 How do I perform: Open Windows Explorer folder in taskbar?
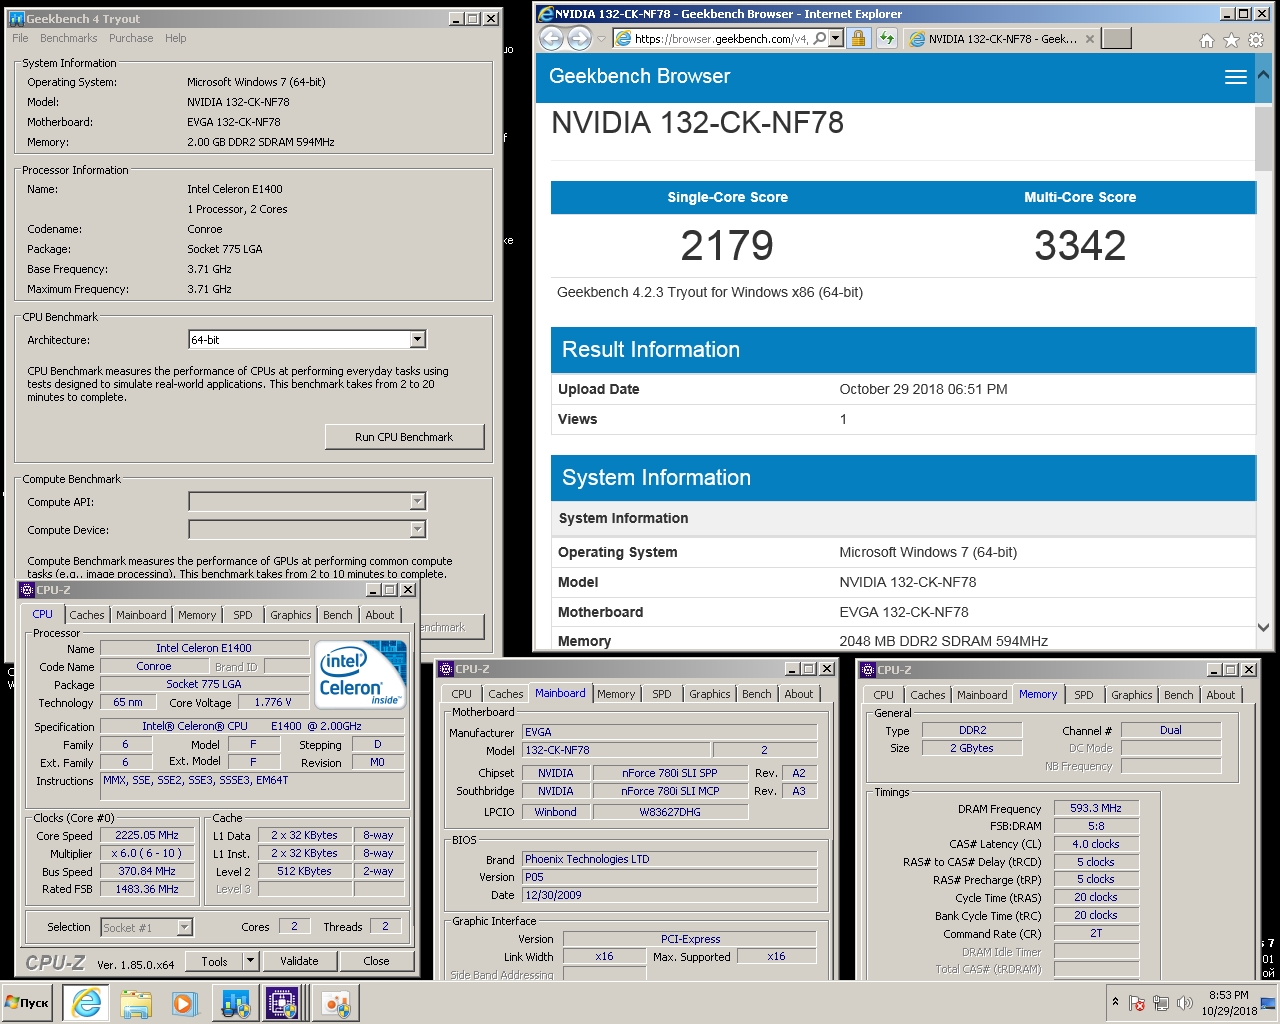pyautogui.click(x=136, y=1003)
